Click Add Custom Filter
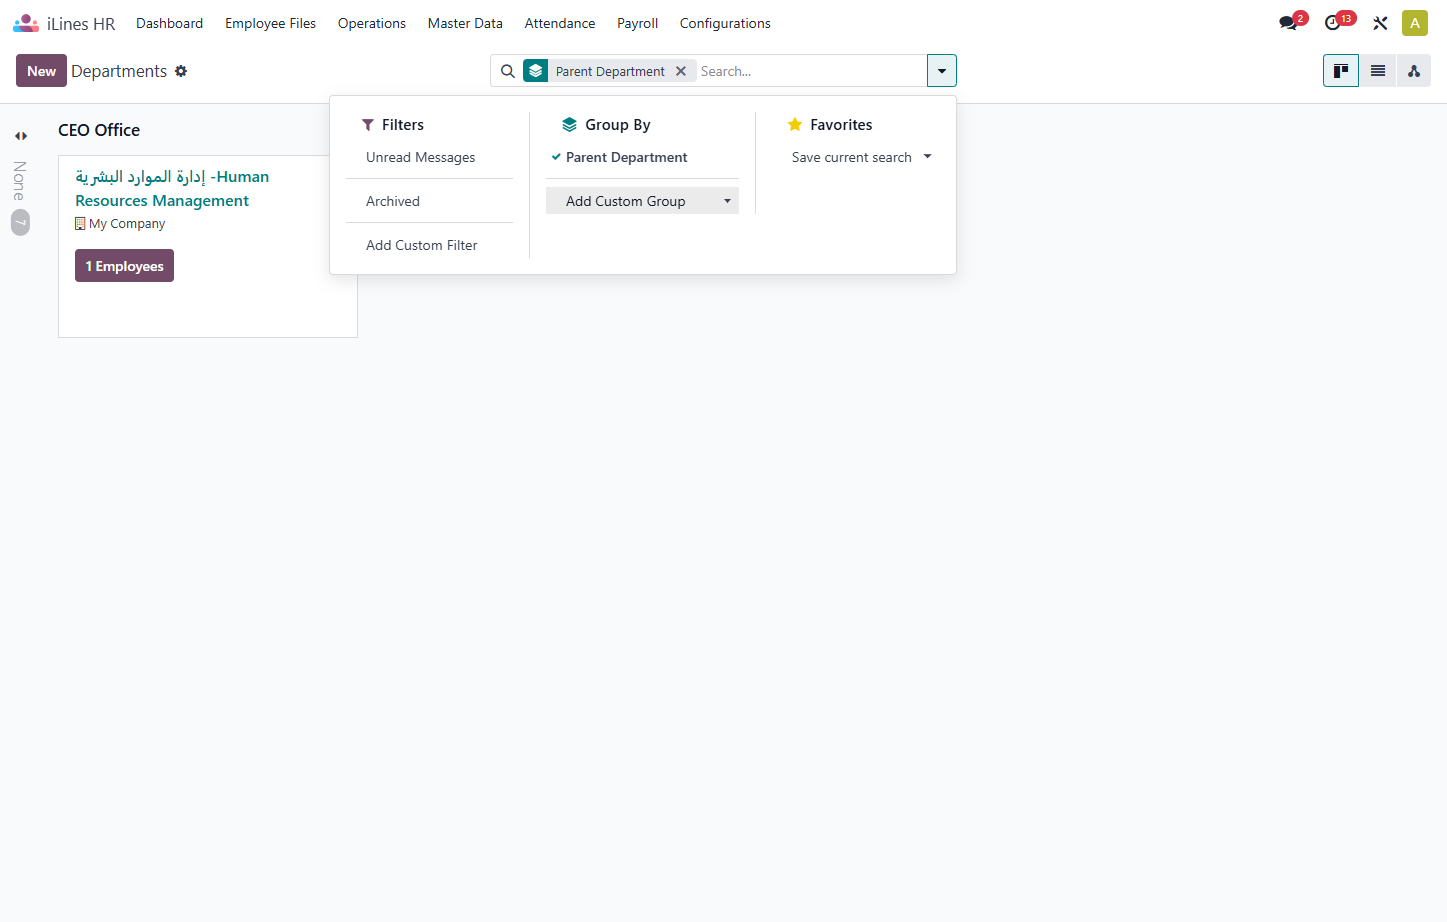 [x=429, y=245]
